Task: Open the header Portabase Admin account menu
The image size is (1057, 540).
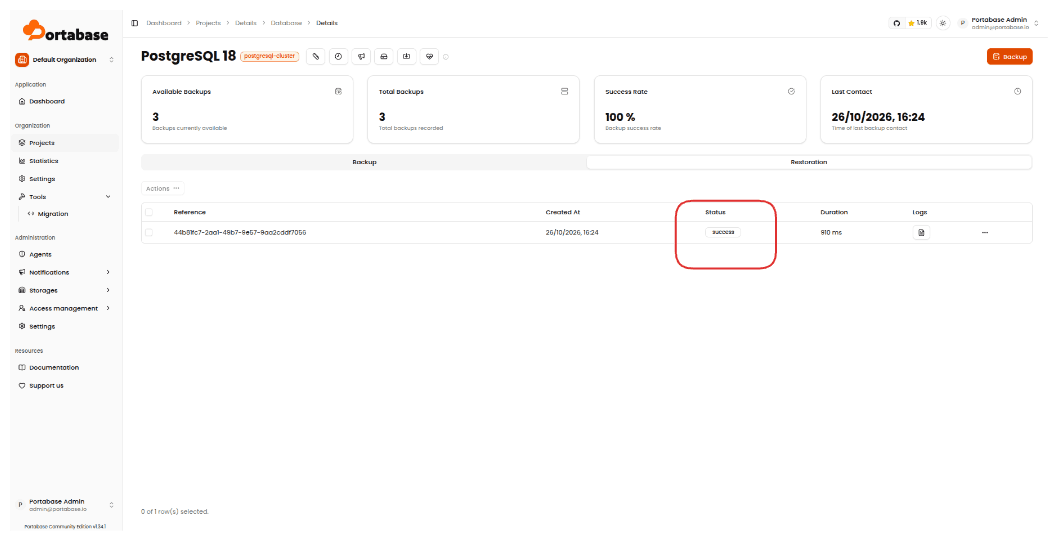Action: [998, 24]
